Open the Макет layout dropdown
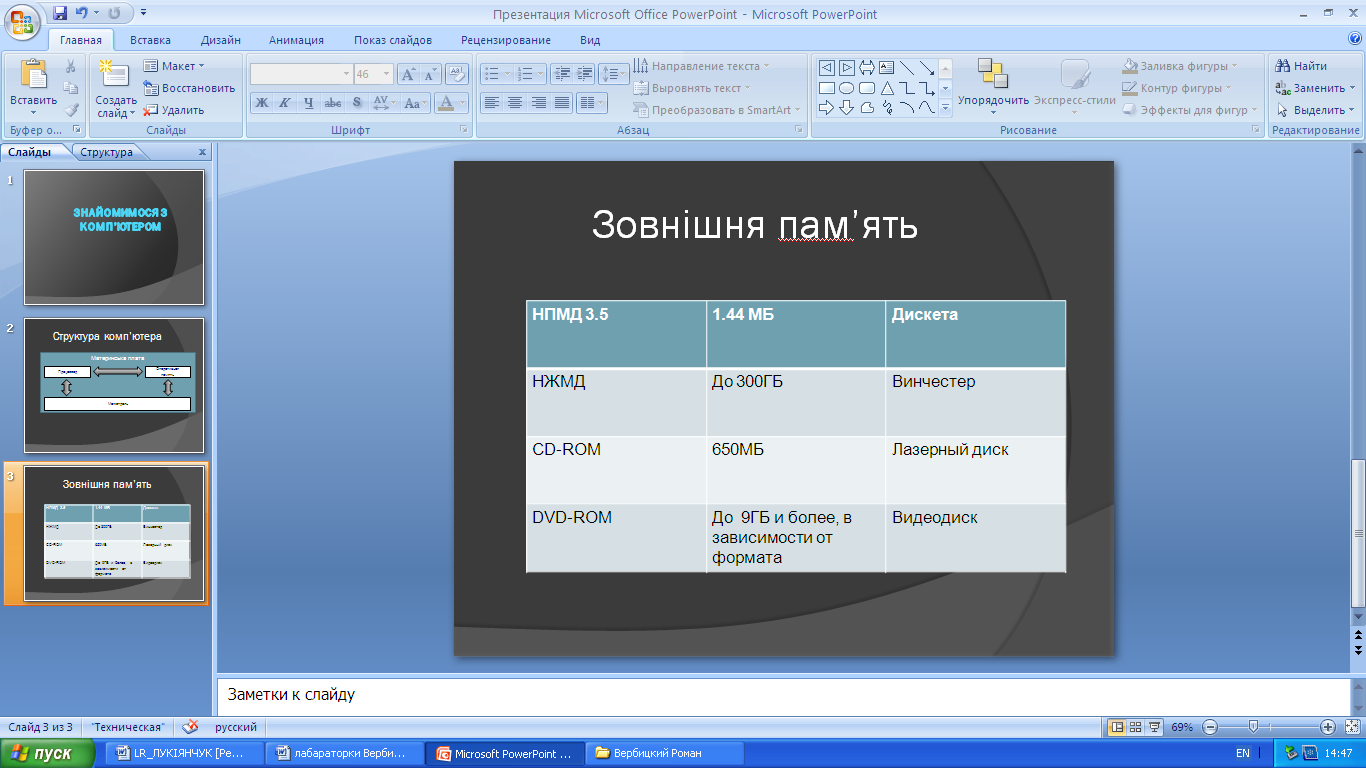This screenshot has height=768, width=1366. 174,66
